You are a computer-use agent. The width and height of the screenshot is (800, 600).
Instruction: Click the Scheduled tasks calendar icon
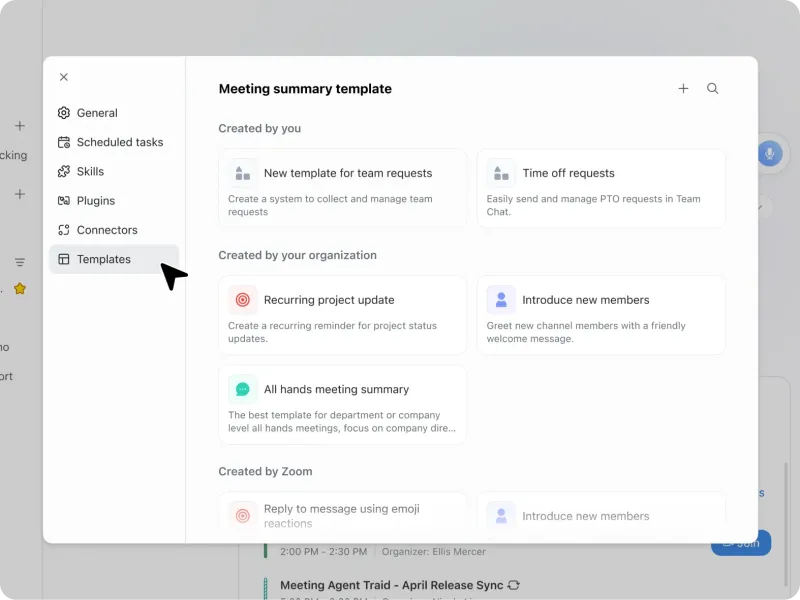coord(64,142)
